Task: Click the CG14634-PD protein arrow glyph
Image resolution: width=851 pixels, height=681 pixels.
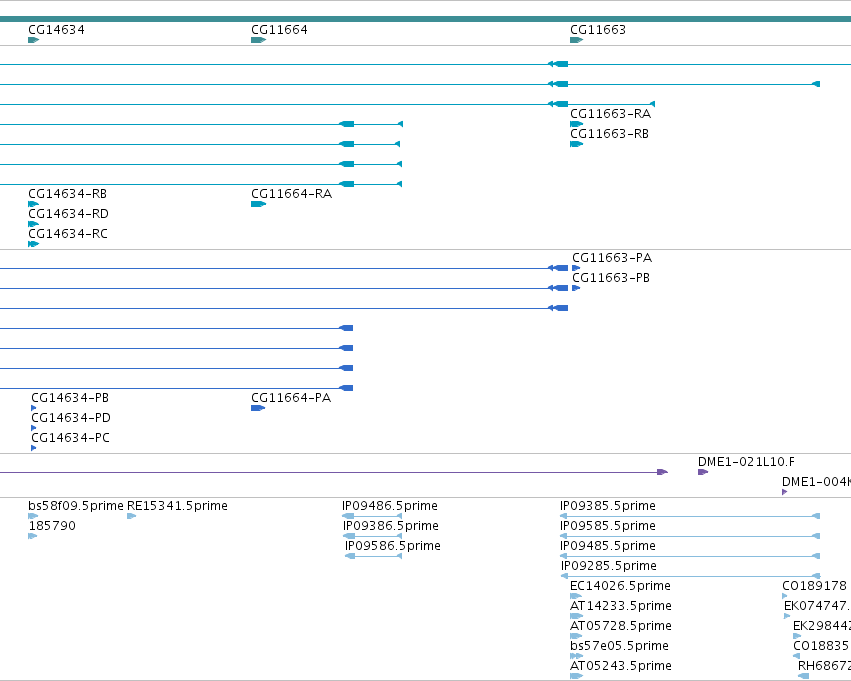Action: click(x=34, y=428)
